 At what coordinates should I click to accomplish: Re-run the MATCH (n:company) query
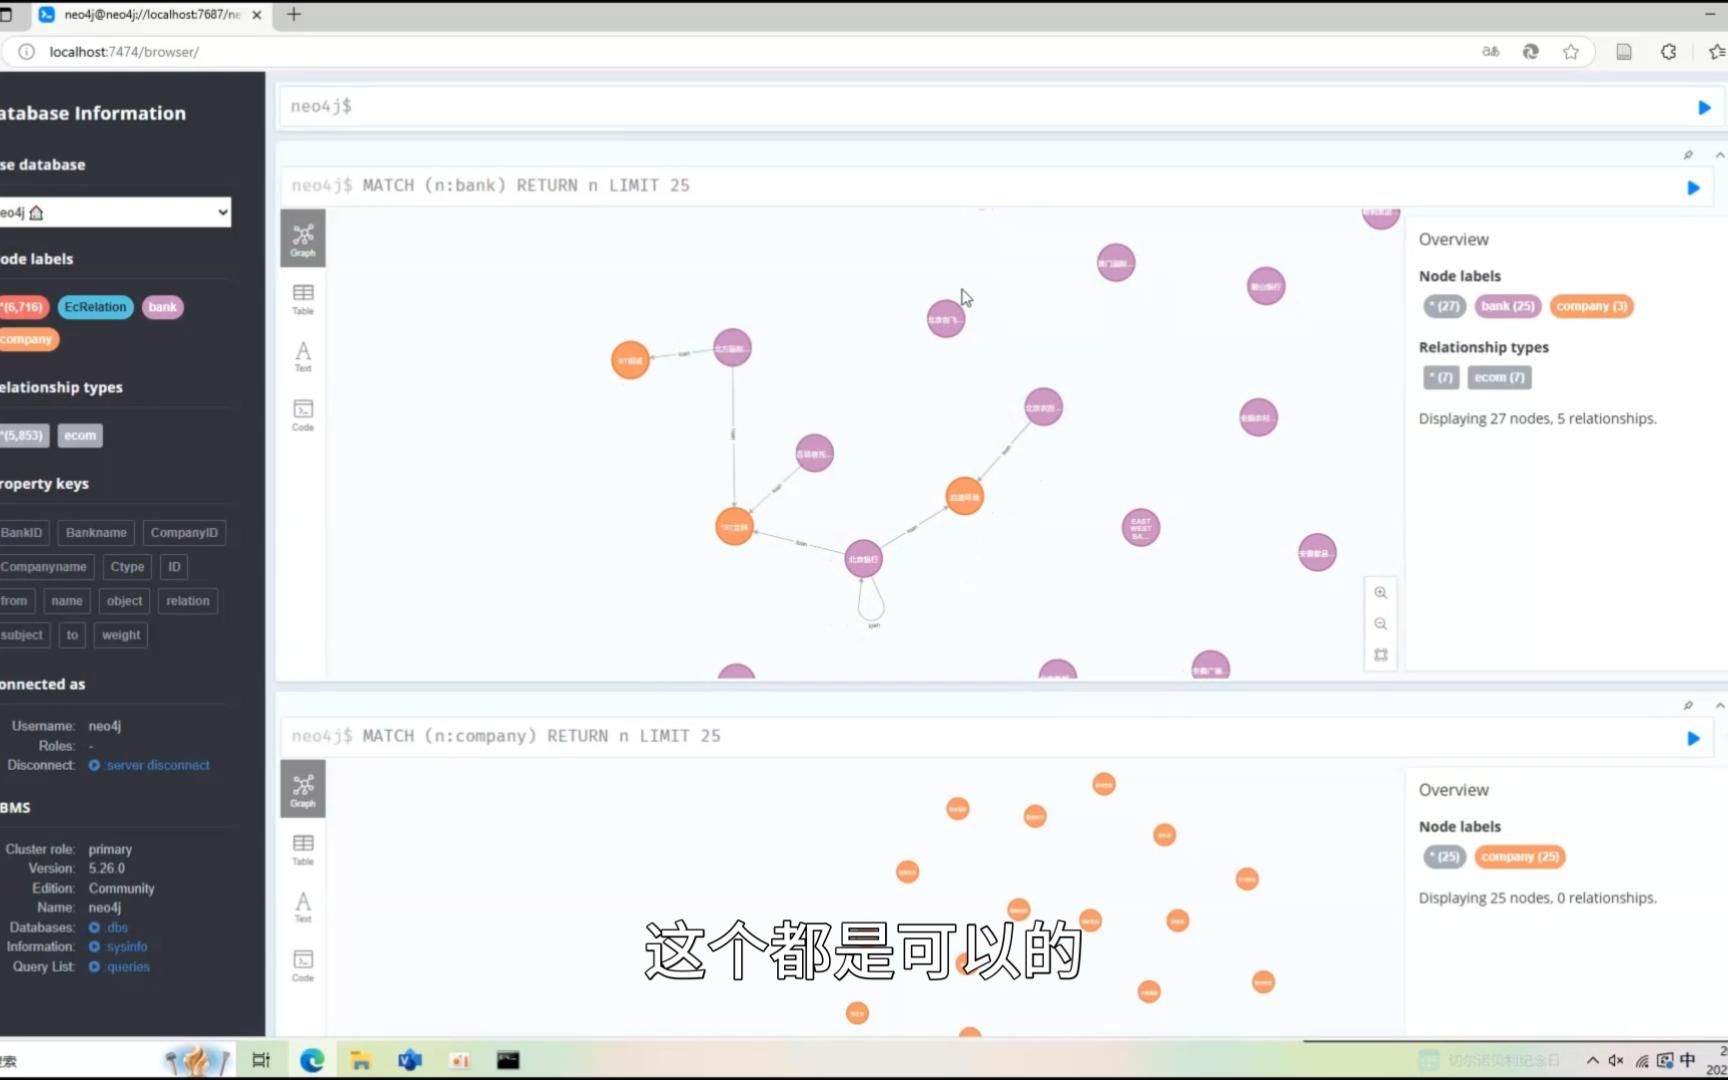click(1693, 739)
